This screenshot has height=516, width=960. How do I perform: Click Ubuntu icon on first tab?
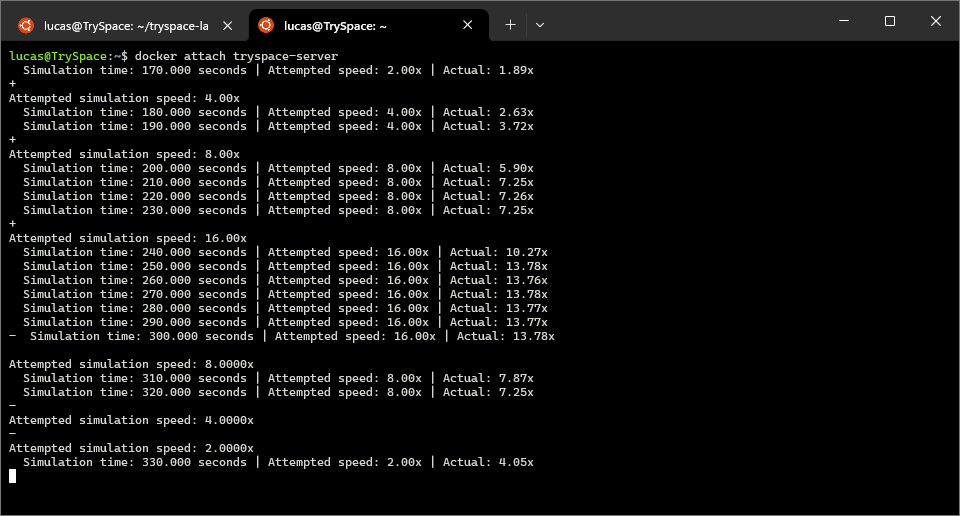click(x=26, y=26)
